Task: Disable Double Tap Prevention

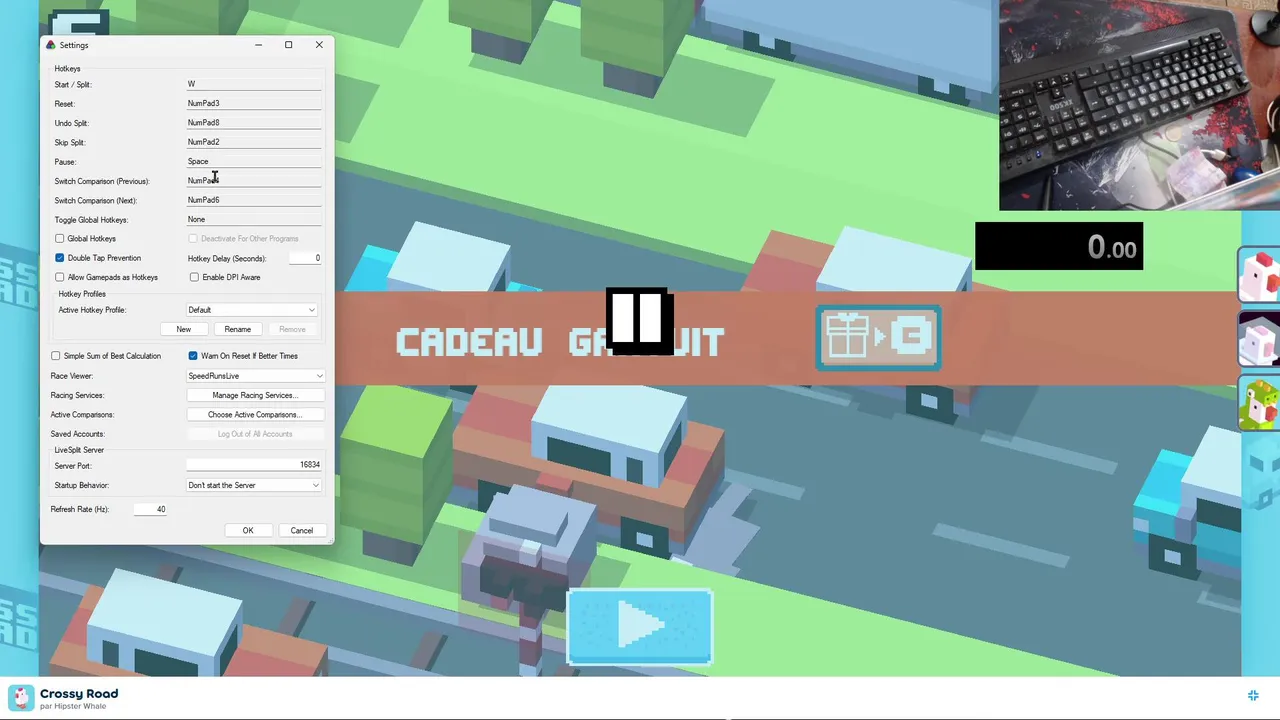Action: click(59, 258)
